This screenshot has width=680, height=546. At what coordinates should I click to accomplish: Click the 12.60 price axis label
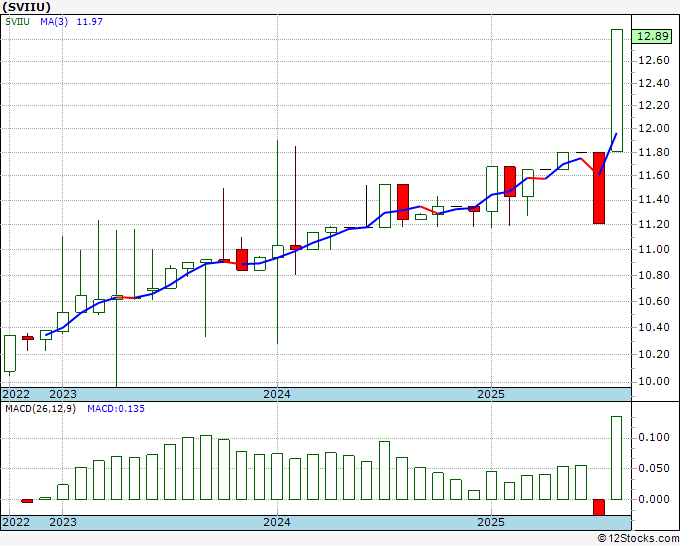point(654,61)
